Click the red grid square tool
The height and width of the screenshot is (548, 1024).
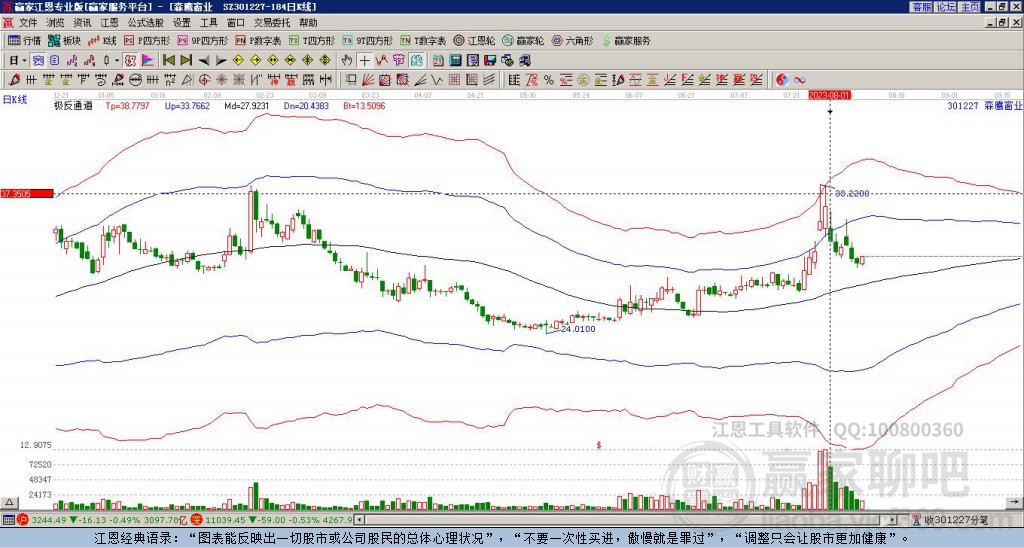453,80
